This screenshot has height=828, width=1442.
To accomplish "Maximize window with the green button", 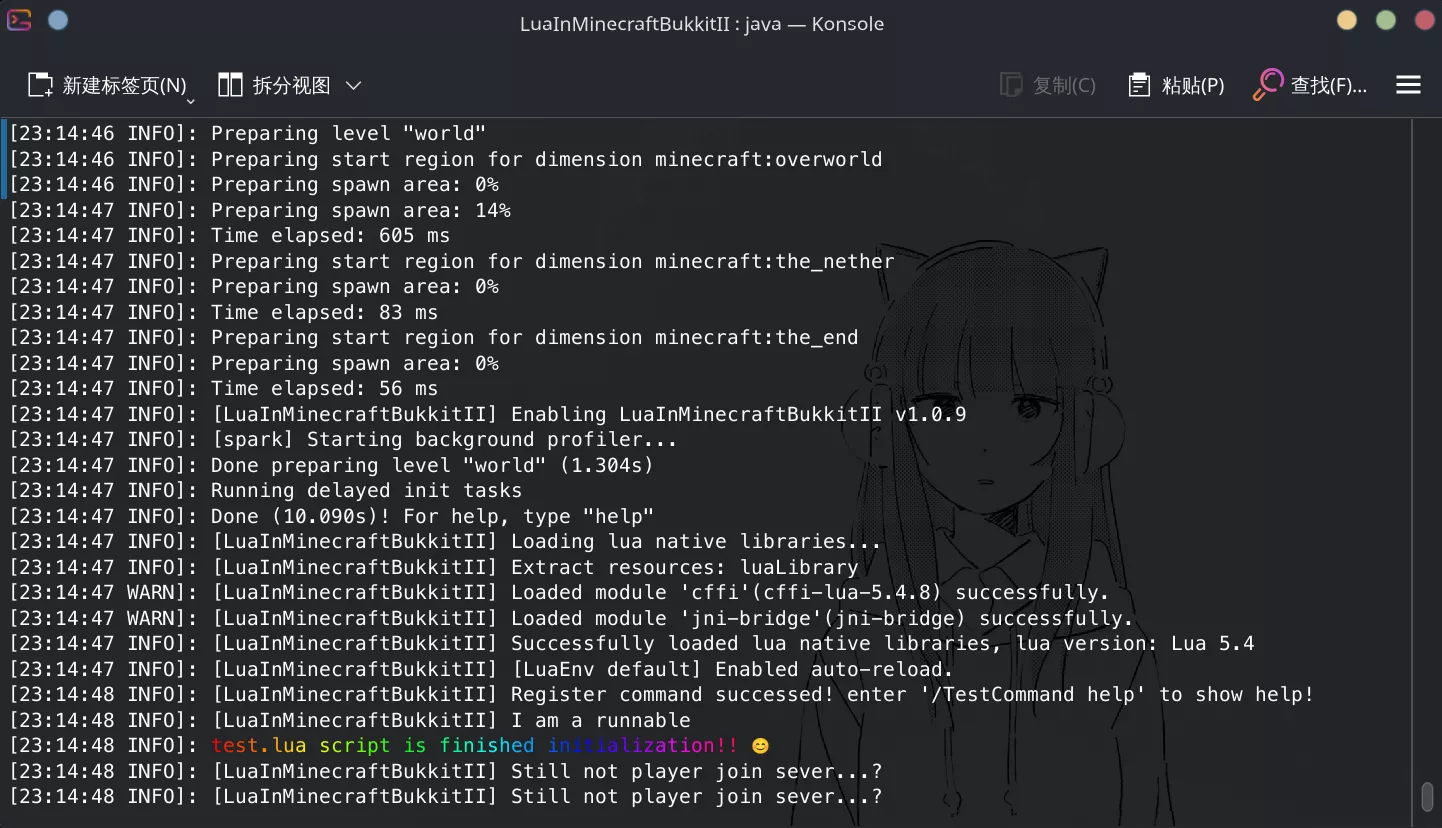I will click(1385, 20).
